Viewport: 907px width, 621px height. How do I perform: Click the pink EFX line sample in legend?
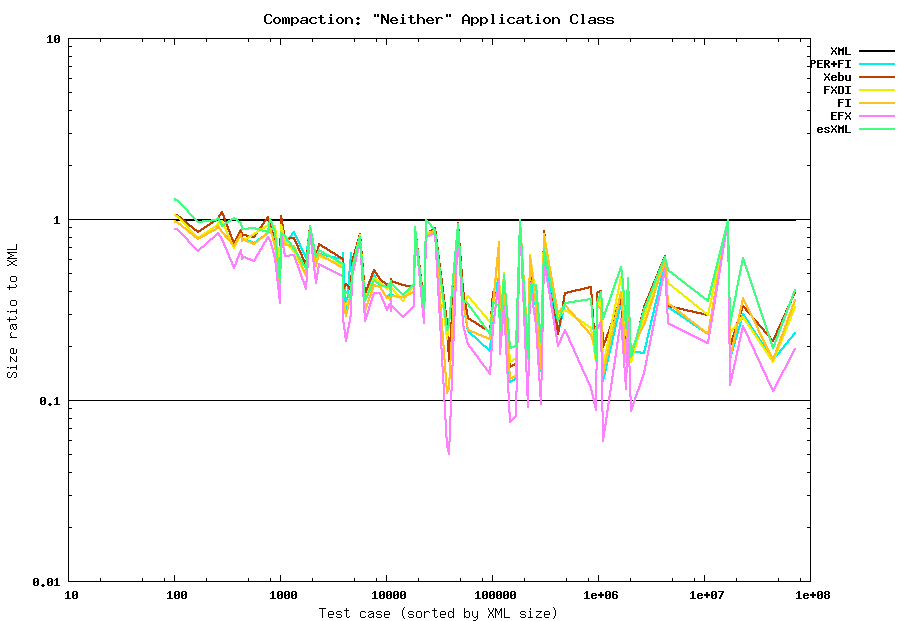point(877,116)
